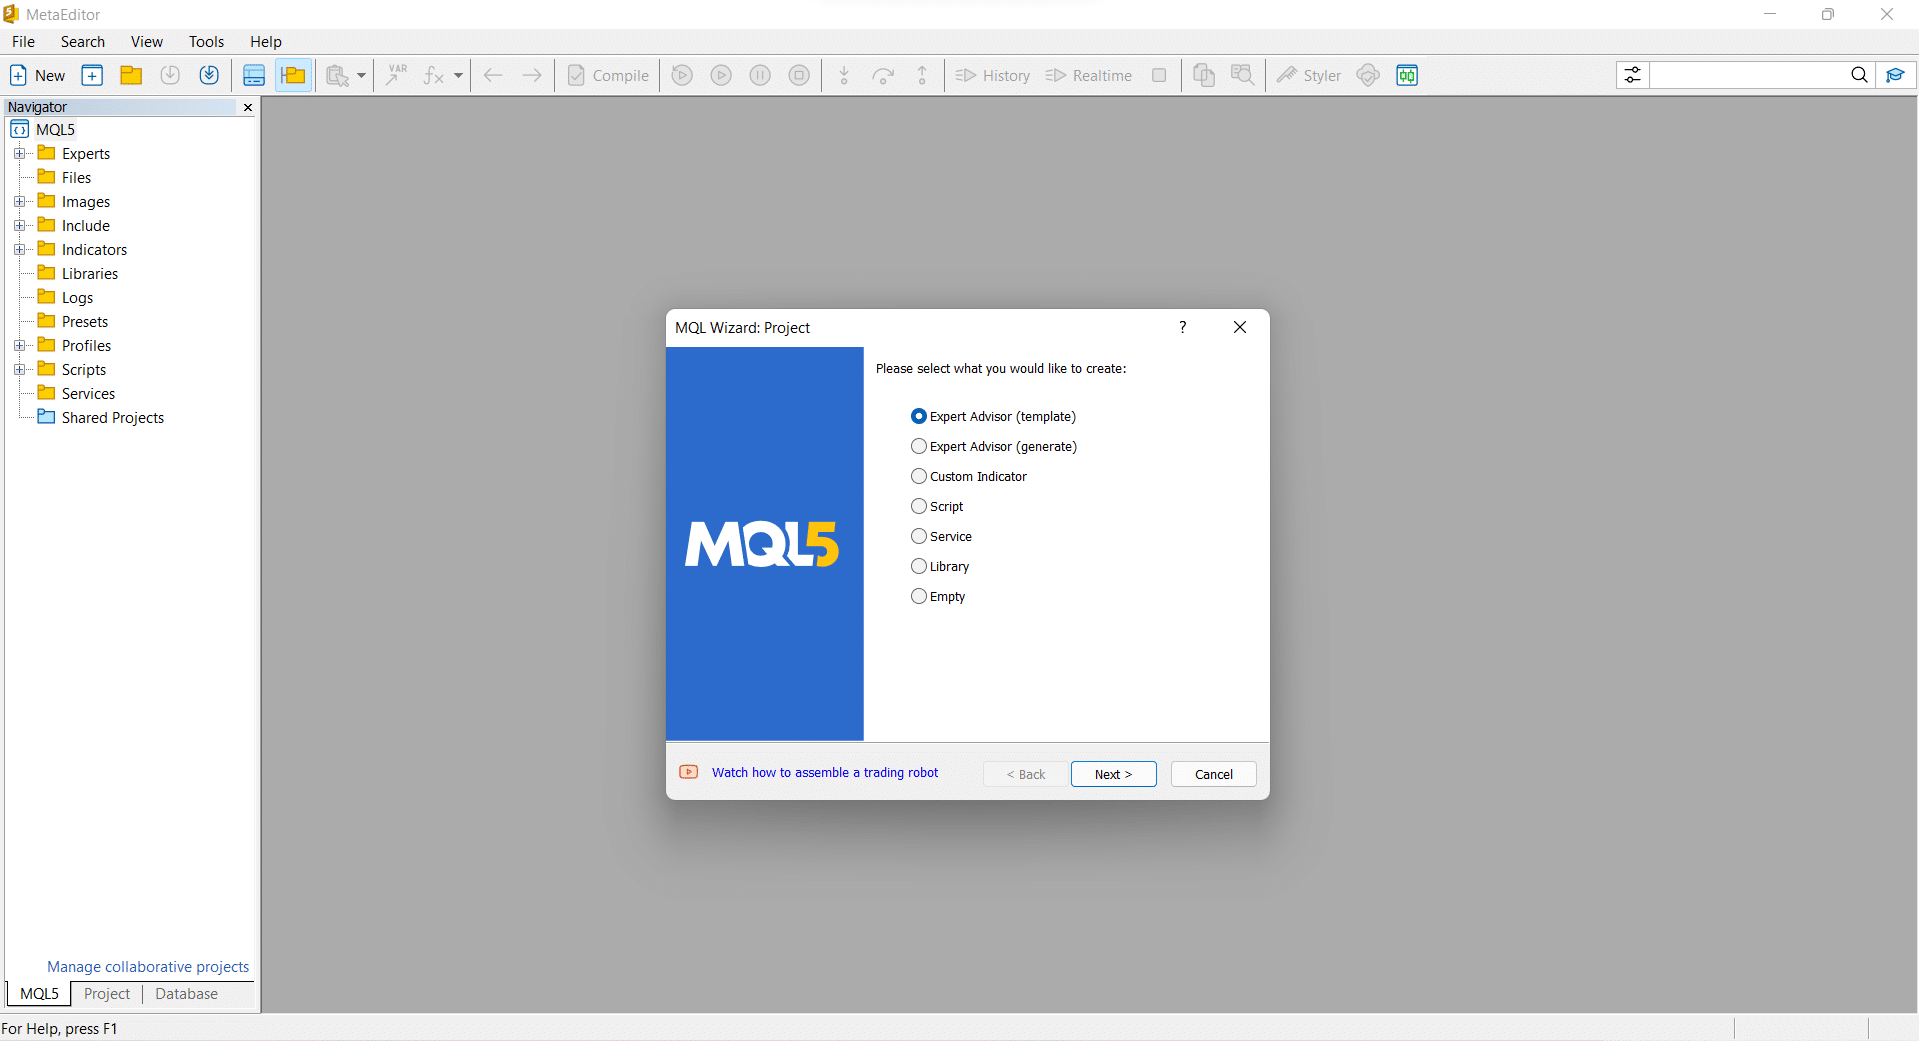
Task: Click the MQL5 Cloud Protector icon
Action: coord(1368,75)
